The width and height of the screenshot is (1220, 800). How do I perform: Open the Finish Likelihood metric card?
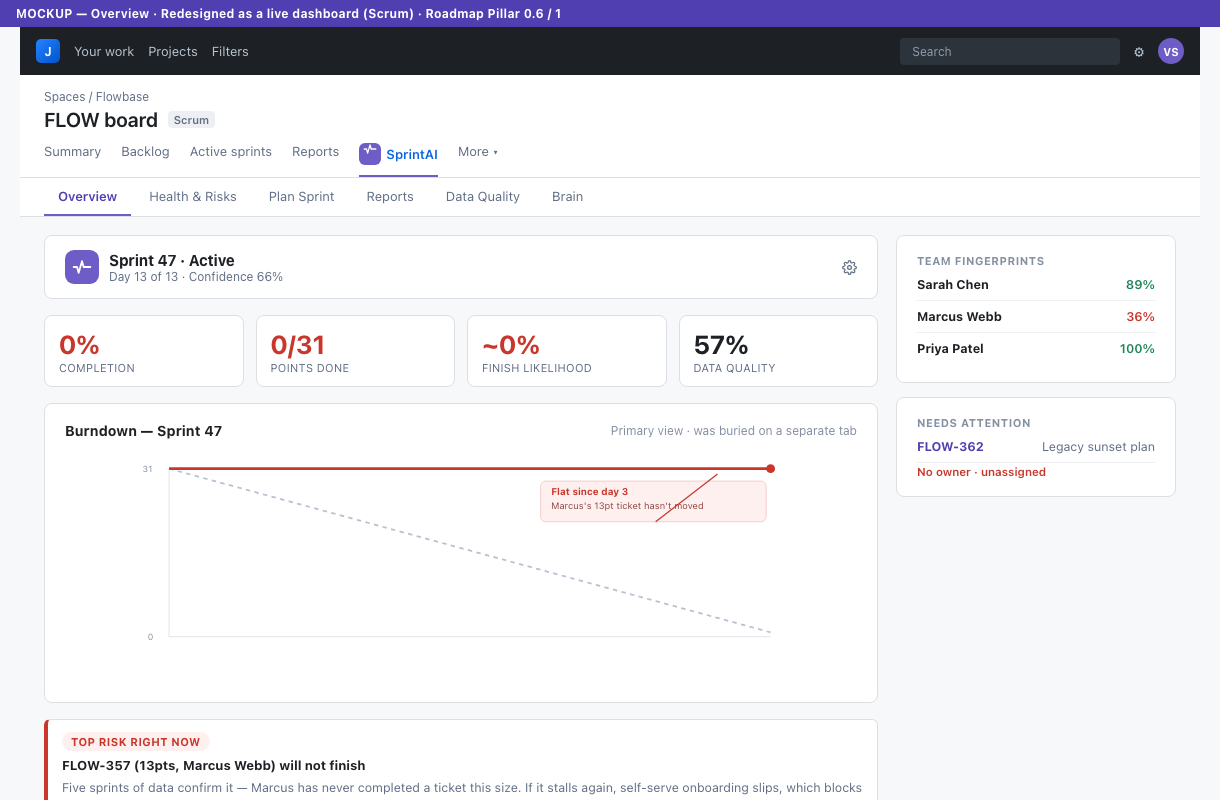coord(567,351)
